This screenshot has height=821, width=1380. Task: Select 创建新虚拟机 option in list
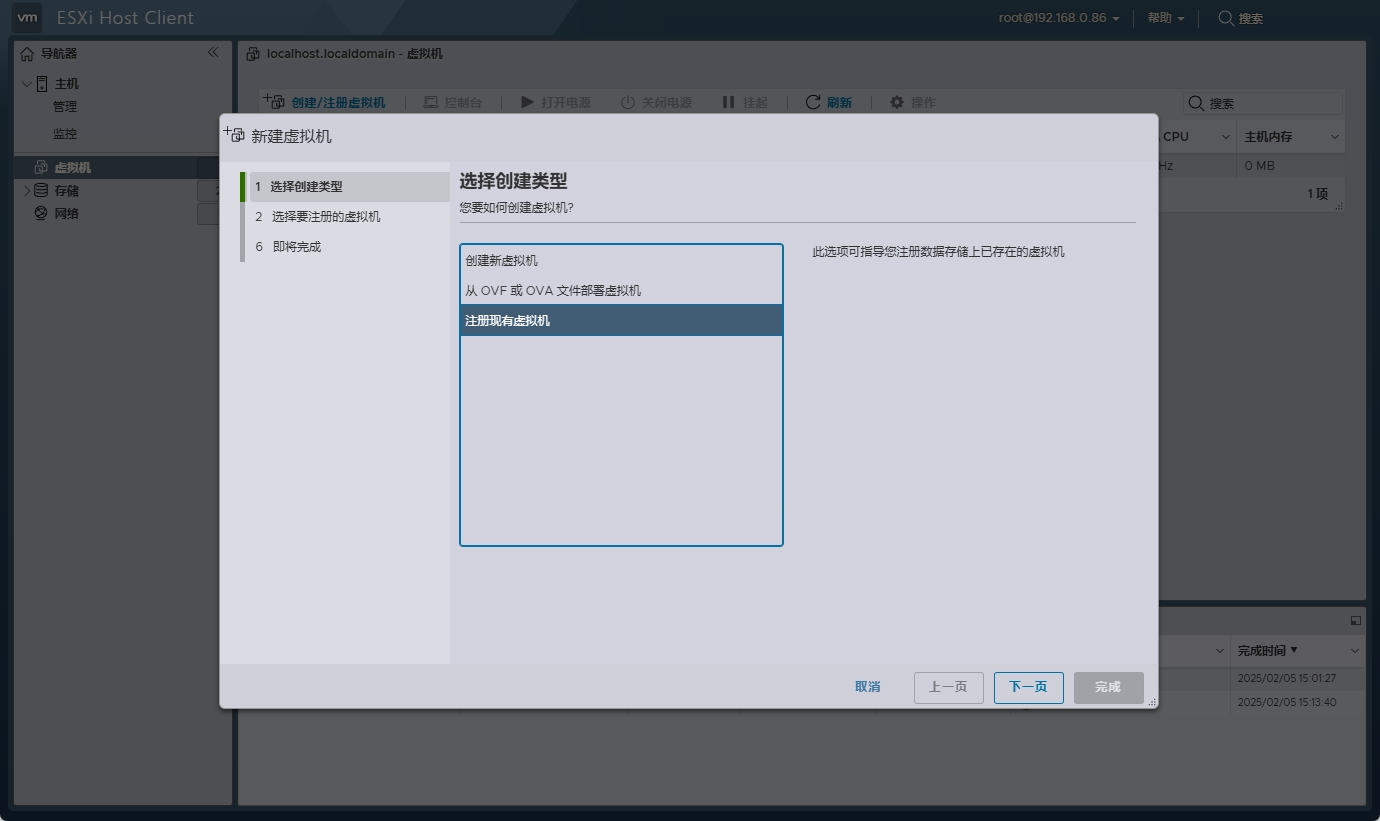coord(502,261)
